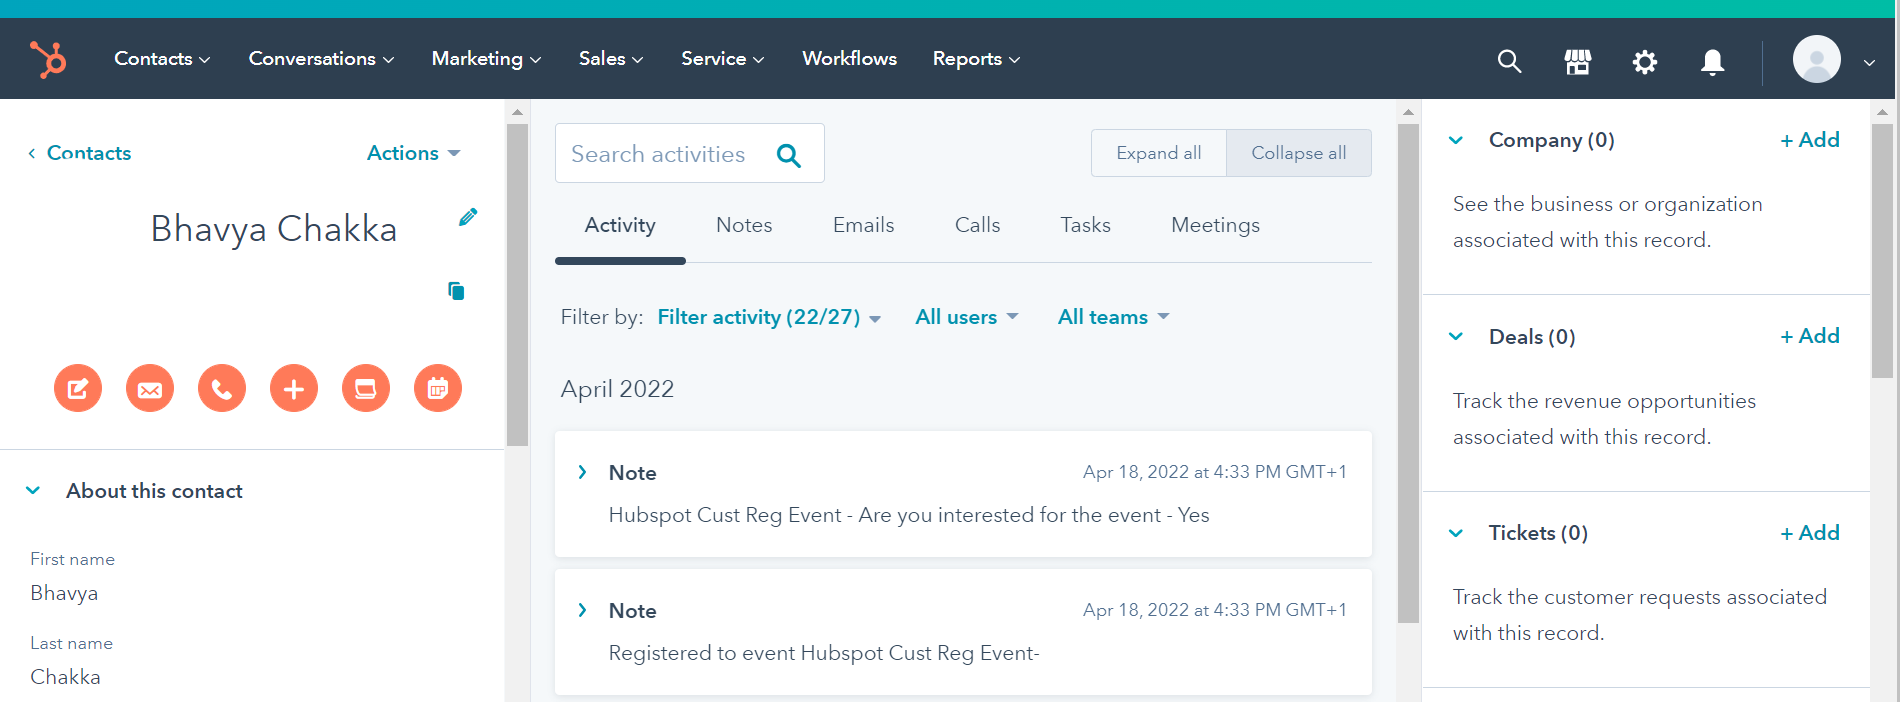The image size is (1900, 702).
Task: Switch to the Tasks tab
Action: click(x=1085, y=225)
